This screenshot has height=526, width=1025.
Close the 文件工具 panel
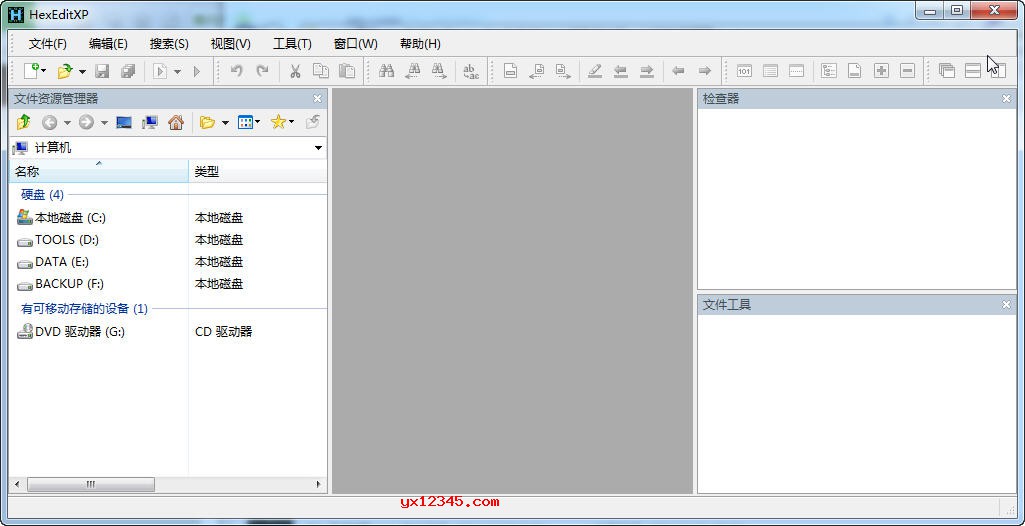click(x=1007, y=304)
